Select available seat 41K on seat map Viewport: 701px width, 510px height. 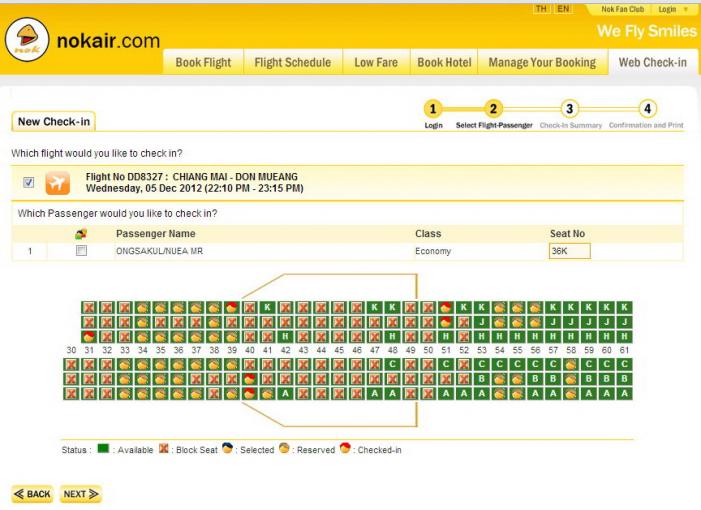pos(267,307)
